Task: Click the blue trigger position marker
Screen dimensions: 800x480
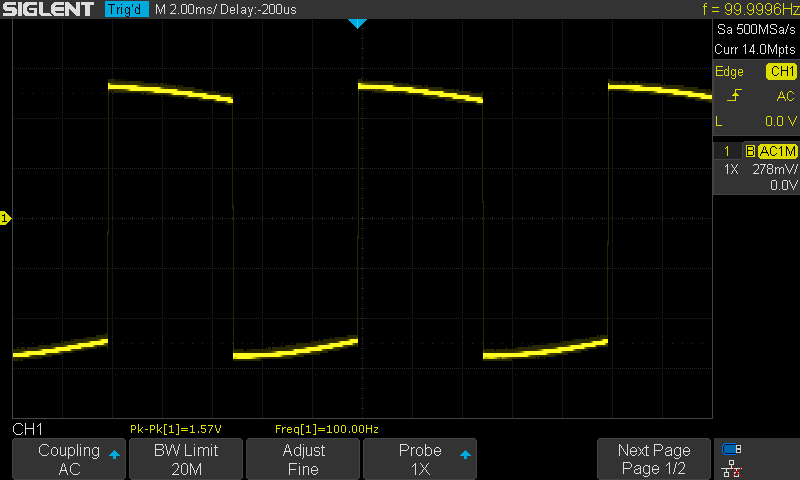Action: [x=357, y=23]
